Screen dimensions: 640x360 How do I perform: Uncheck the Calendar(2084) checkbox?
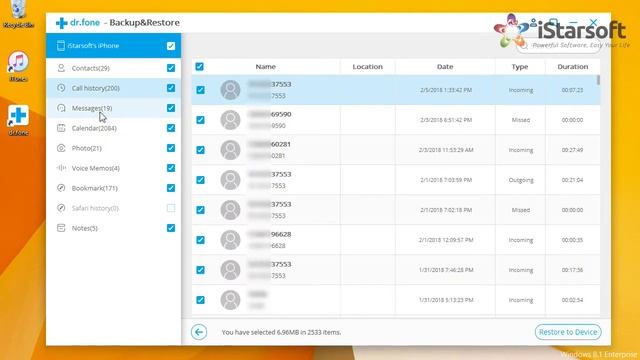pos(171,128)
